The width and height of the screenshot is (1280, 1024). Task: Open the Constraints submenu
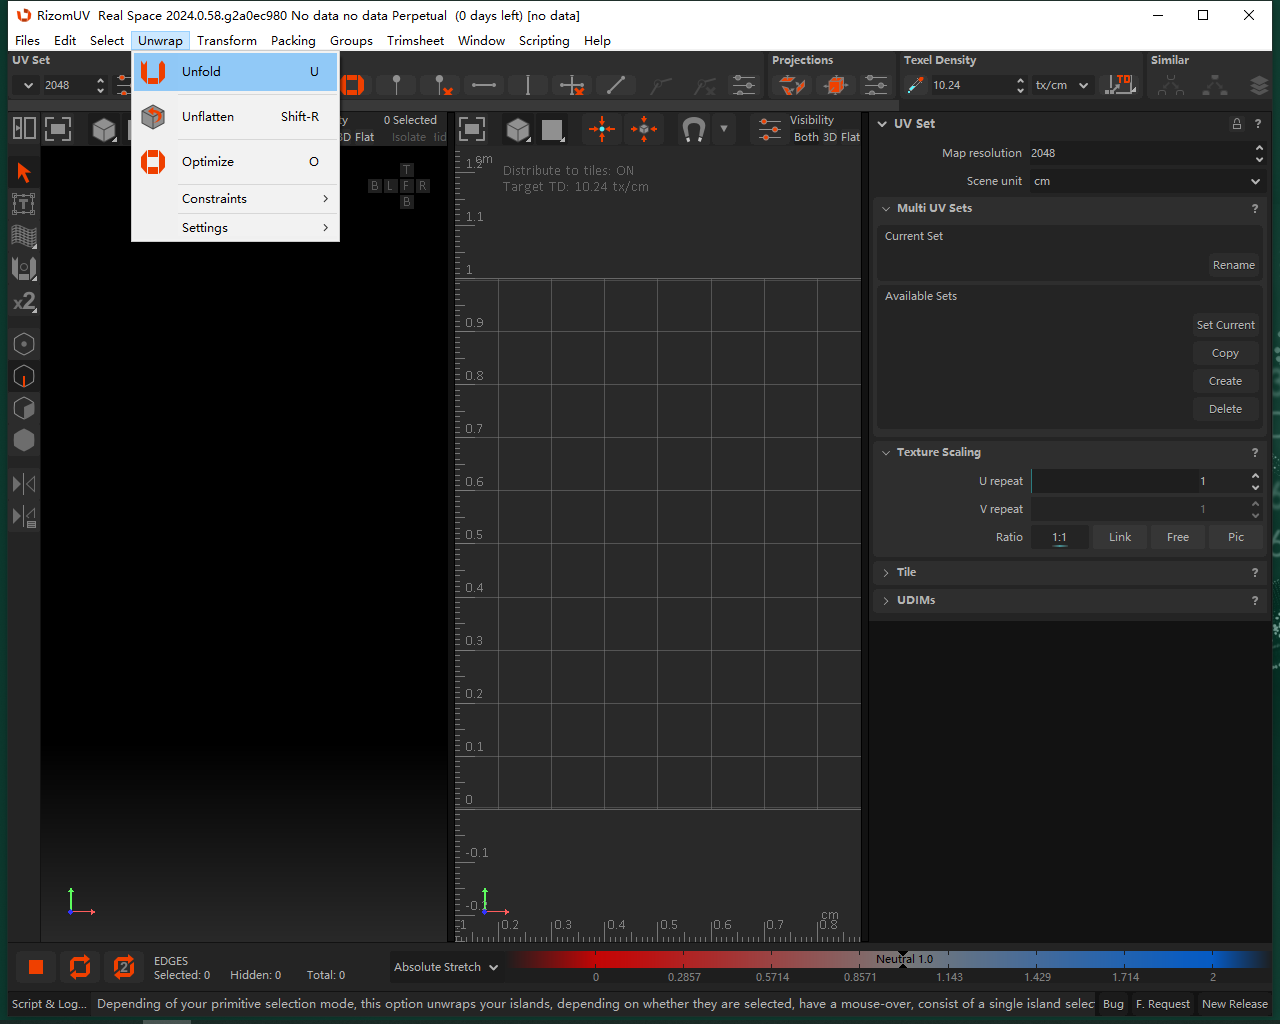236,199
